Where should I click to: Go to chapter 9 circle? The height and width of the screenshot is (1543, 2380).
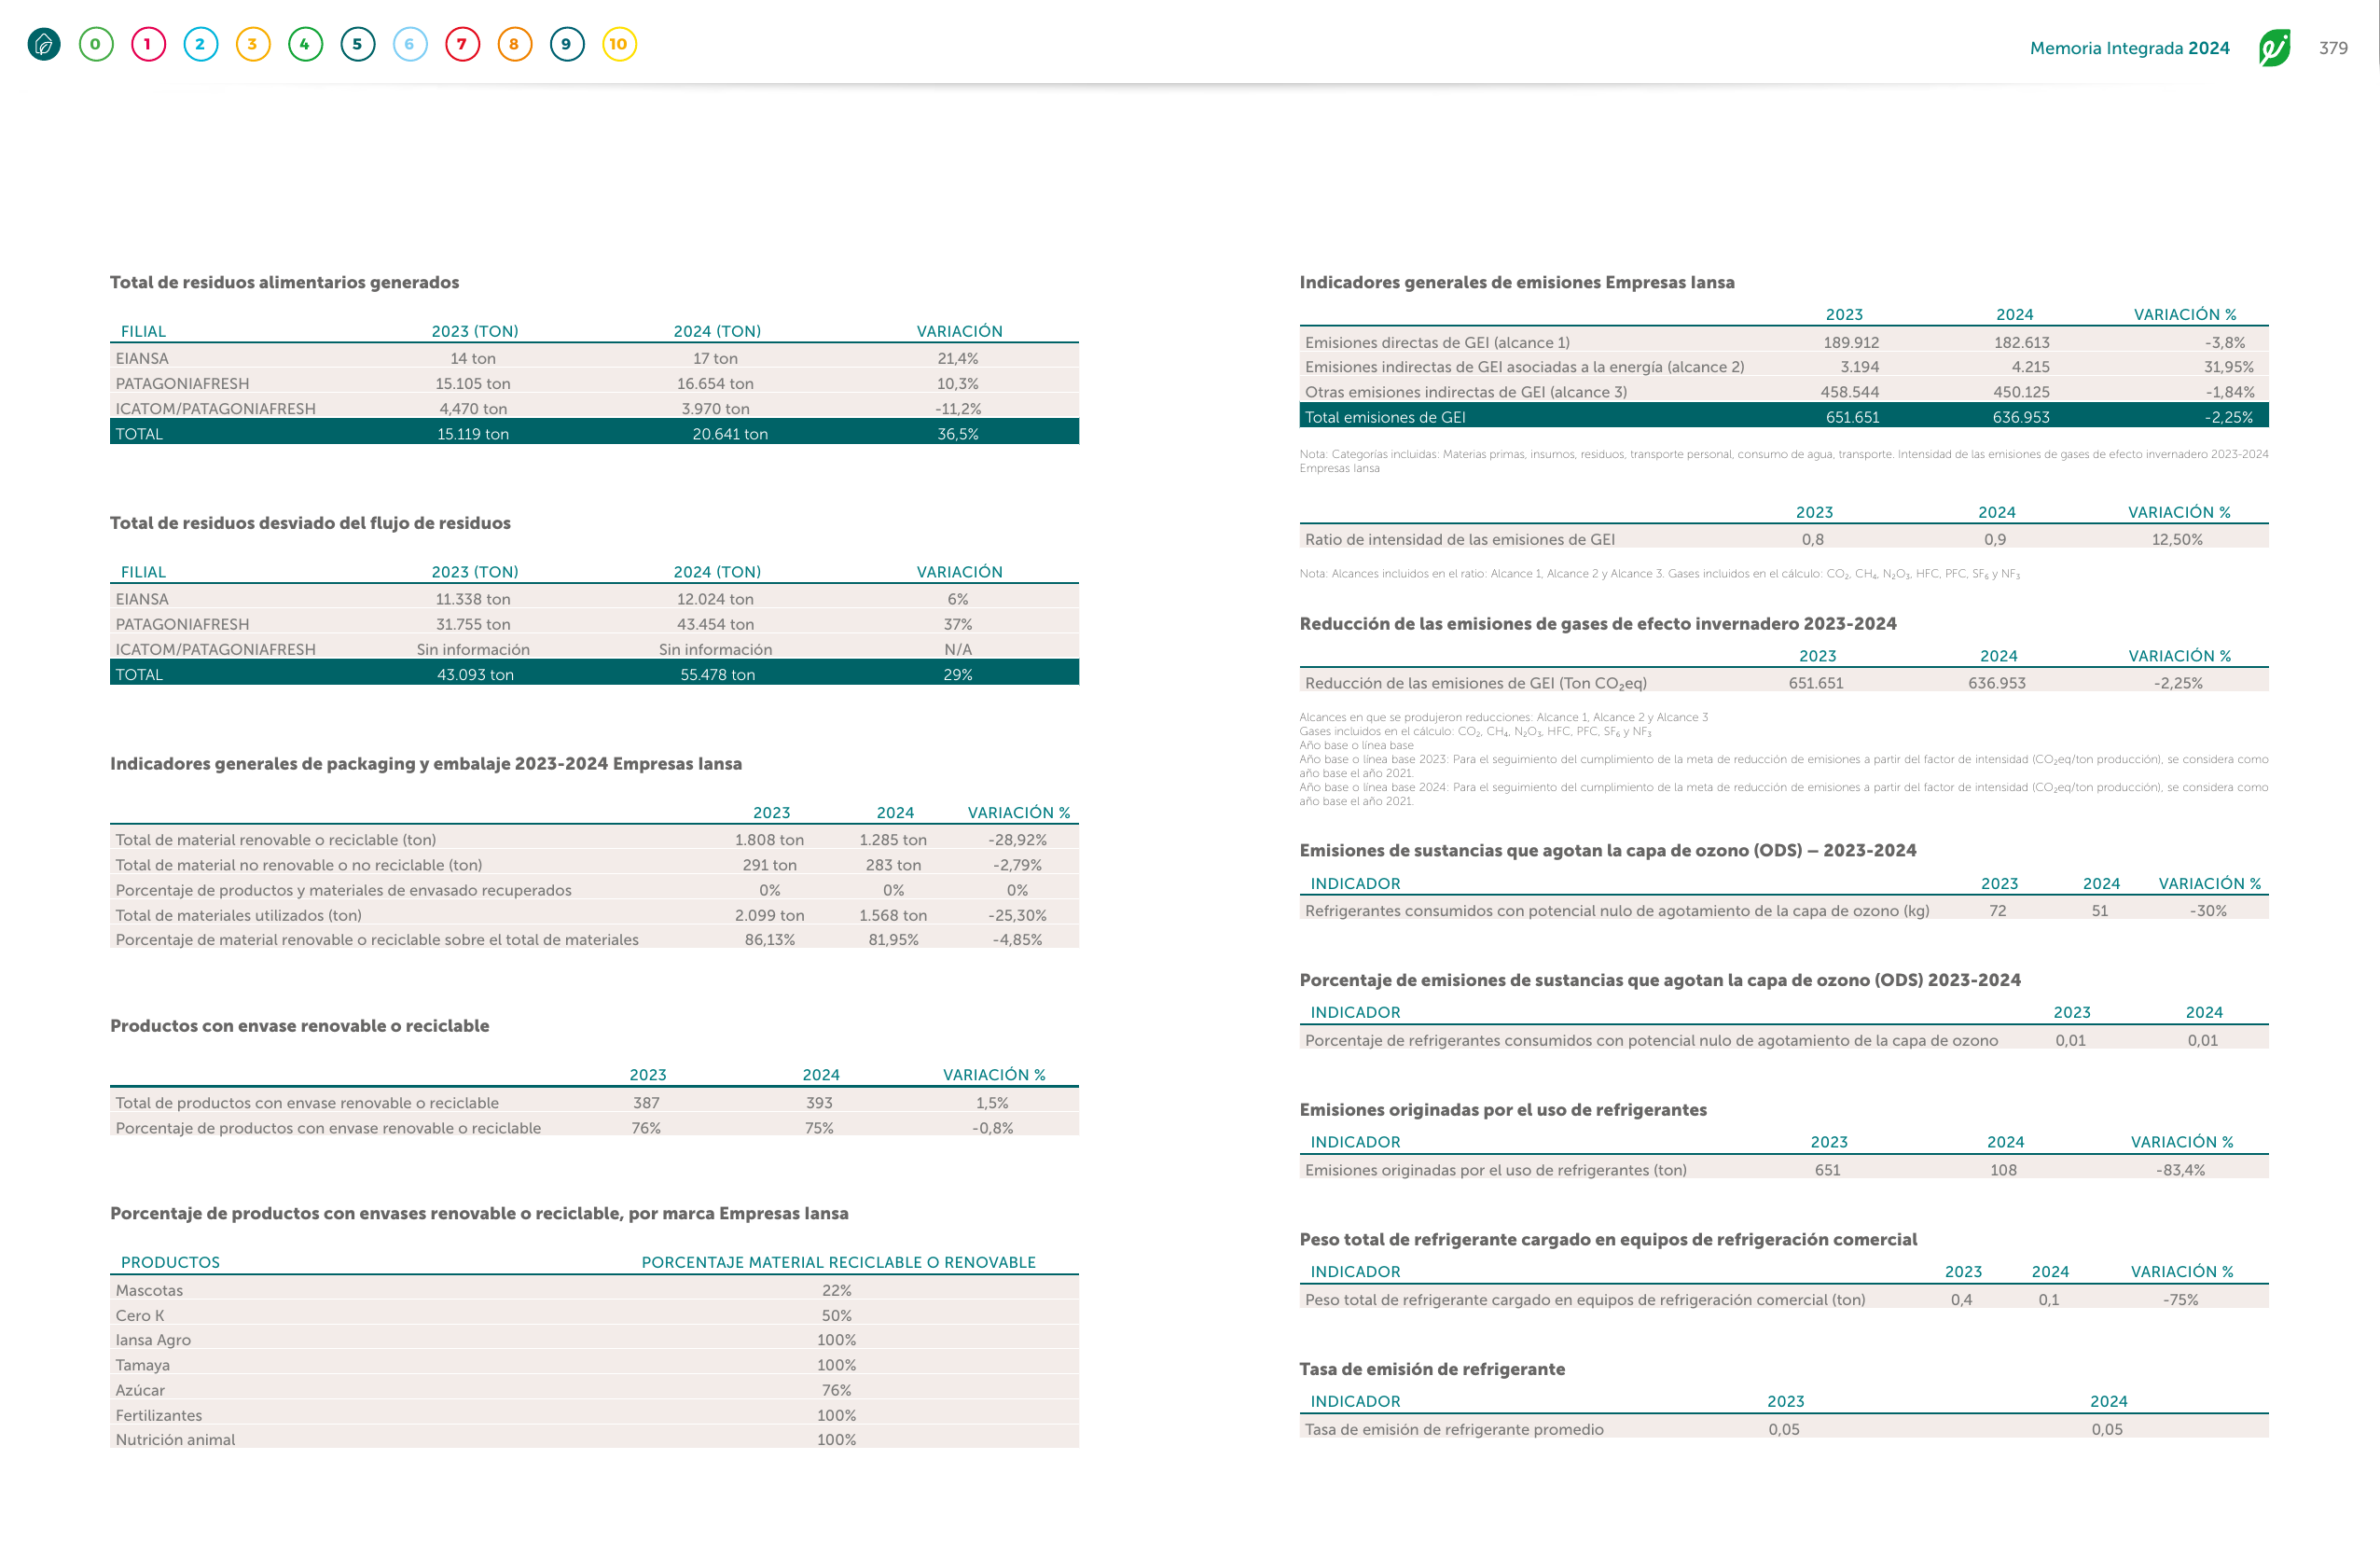[567, 44]
